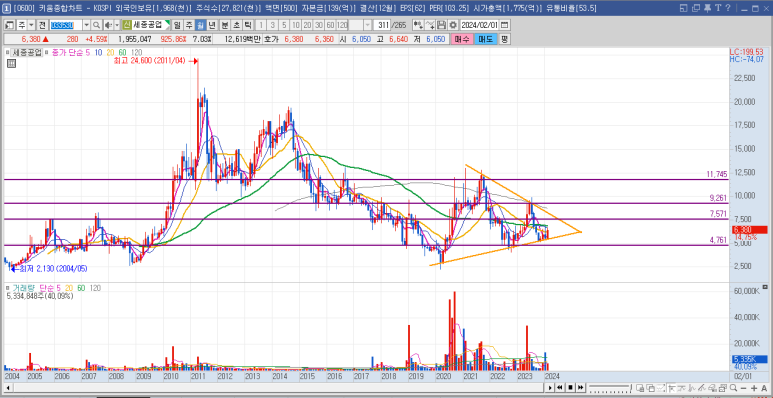Click the 9,261 horizontal line label
The width and height of the screenshot is (773, 398).
point(718,198)
